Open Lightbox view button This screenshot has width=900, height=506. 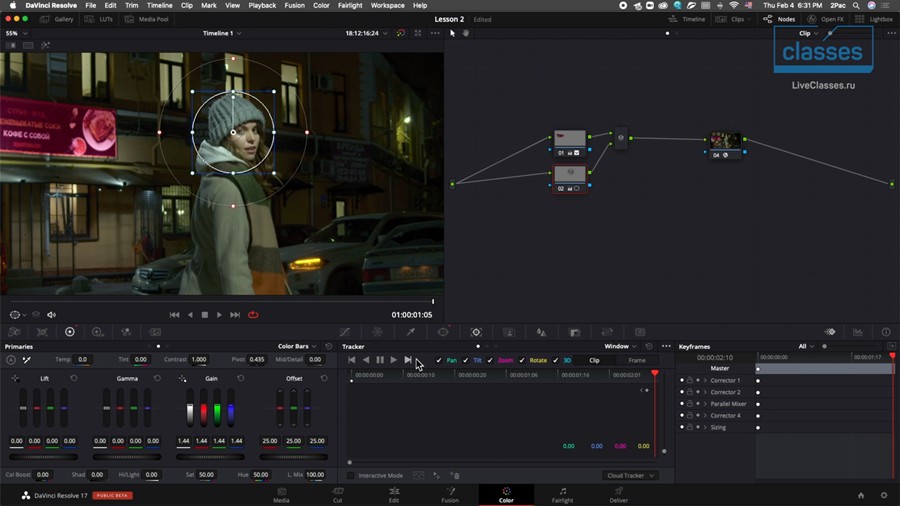click(x=874, y=19)
